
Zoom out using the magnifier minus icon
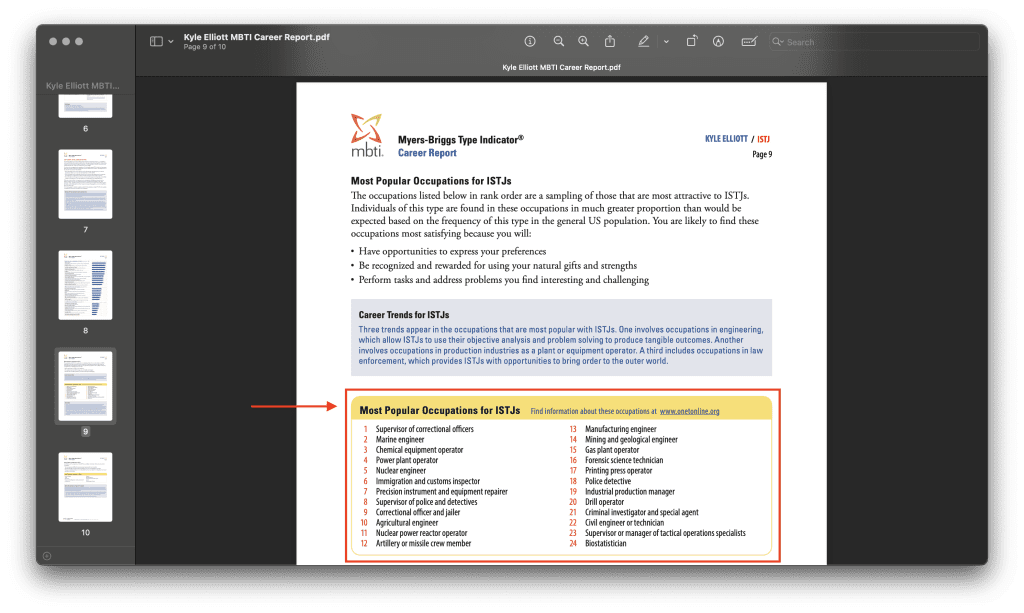point(558,42)
